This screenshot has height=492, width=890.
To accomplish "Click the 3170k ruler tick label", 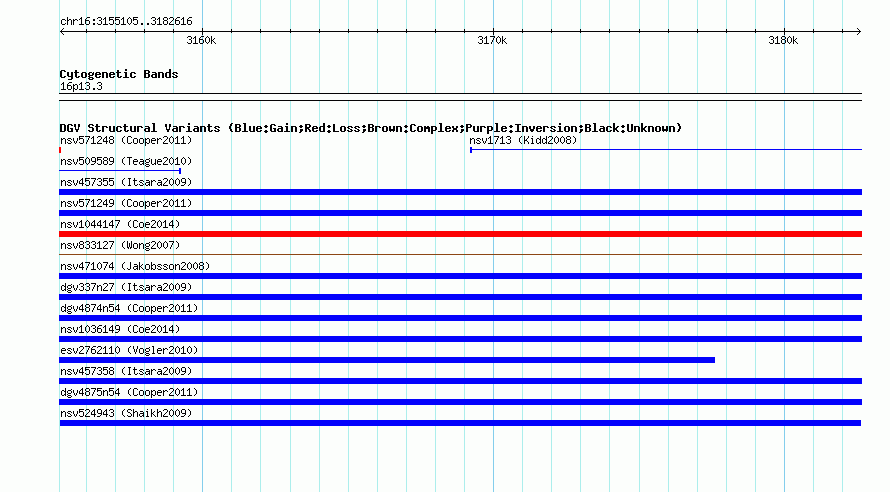I will point(492,40).
